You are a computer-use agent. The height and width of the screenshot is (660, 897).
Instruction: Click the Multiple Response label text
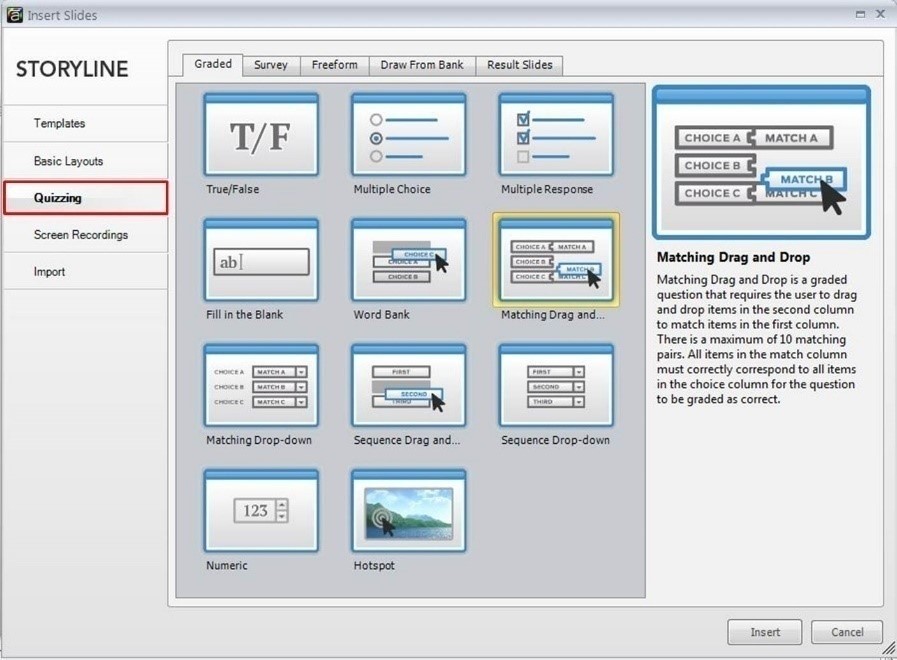[x=547, y=189]
